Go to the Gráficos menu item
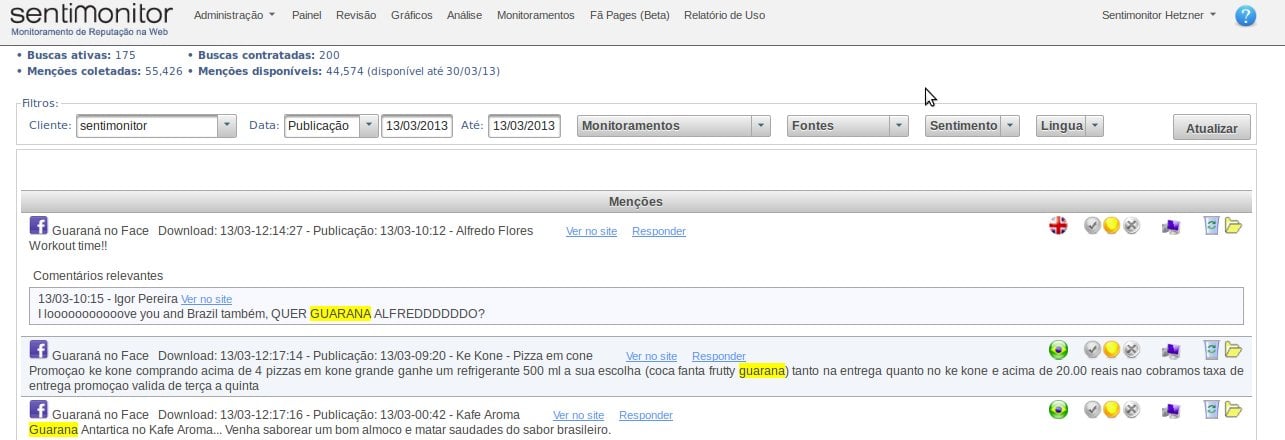The image size is (1285, 440). [x=411, y=16]
